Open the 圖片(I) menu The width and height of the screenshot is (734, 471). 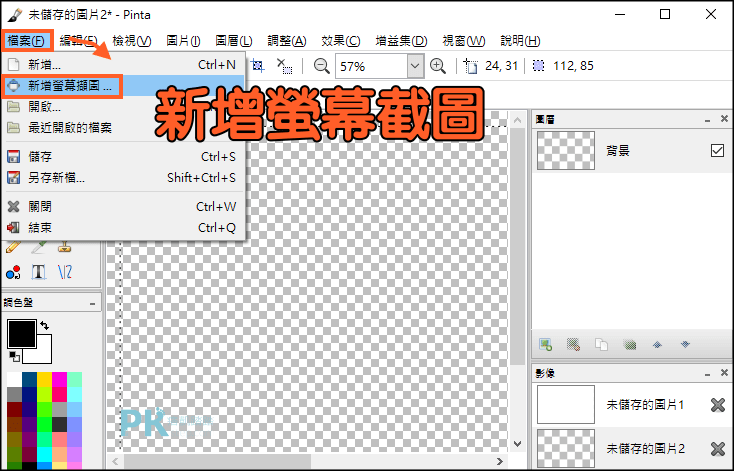point(184,41)
